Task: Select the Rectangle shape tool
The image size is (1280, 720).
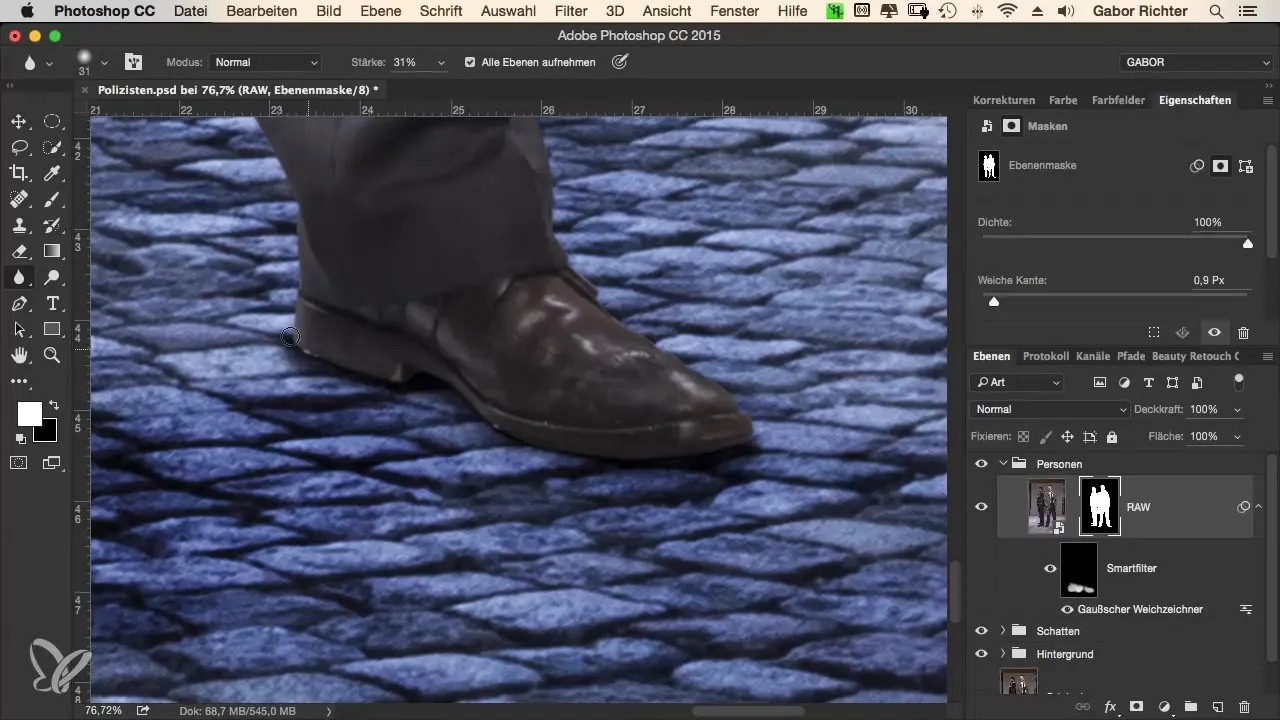Action: (x=52, y=329)
